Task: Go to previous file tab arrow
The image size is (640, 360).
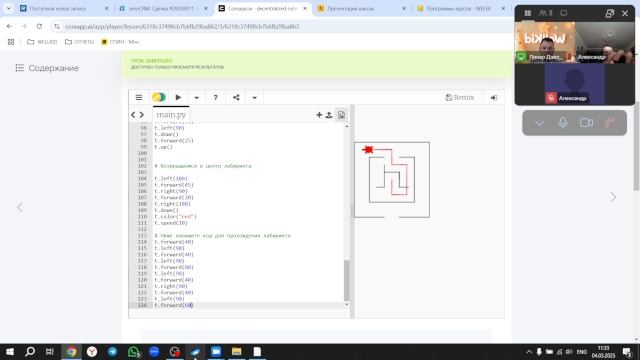Action: click(133, 115)
